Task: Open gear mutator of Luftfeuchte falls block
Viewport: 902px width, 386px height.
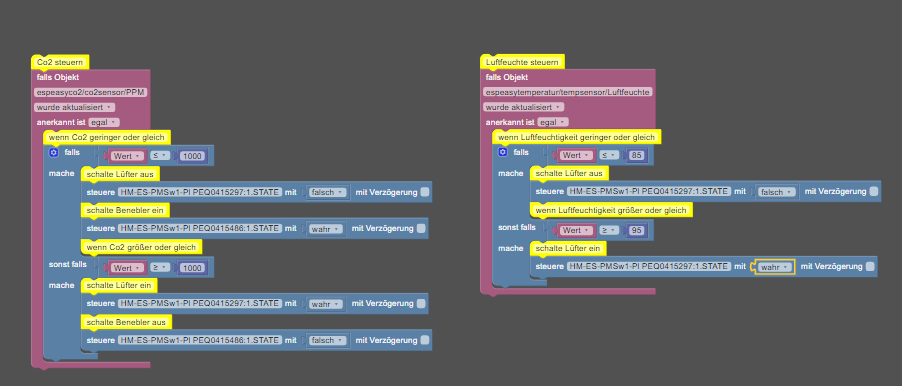Action: click(503, 152)
